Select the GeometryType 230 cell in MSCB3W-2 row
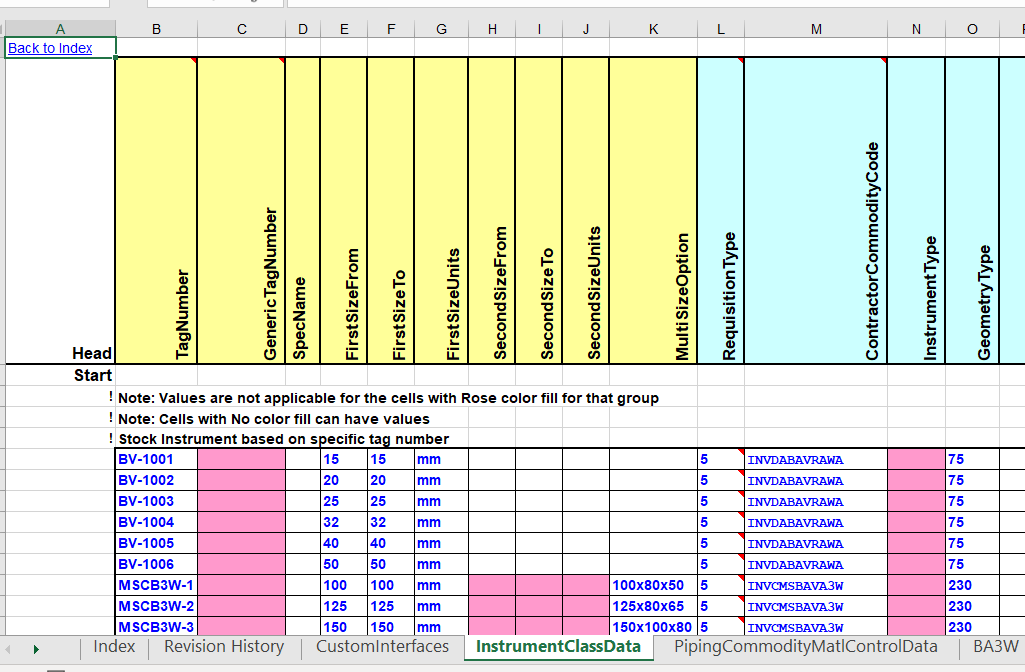1025x672 pixels. [x=972, y=605]
